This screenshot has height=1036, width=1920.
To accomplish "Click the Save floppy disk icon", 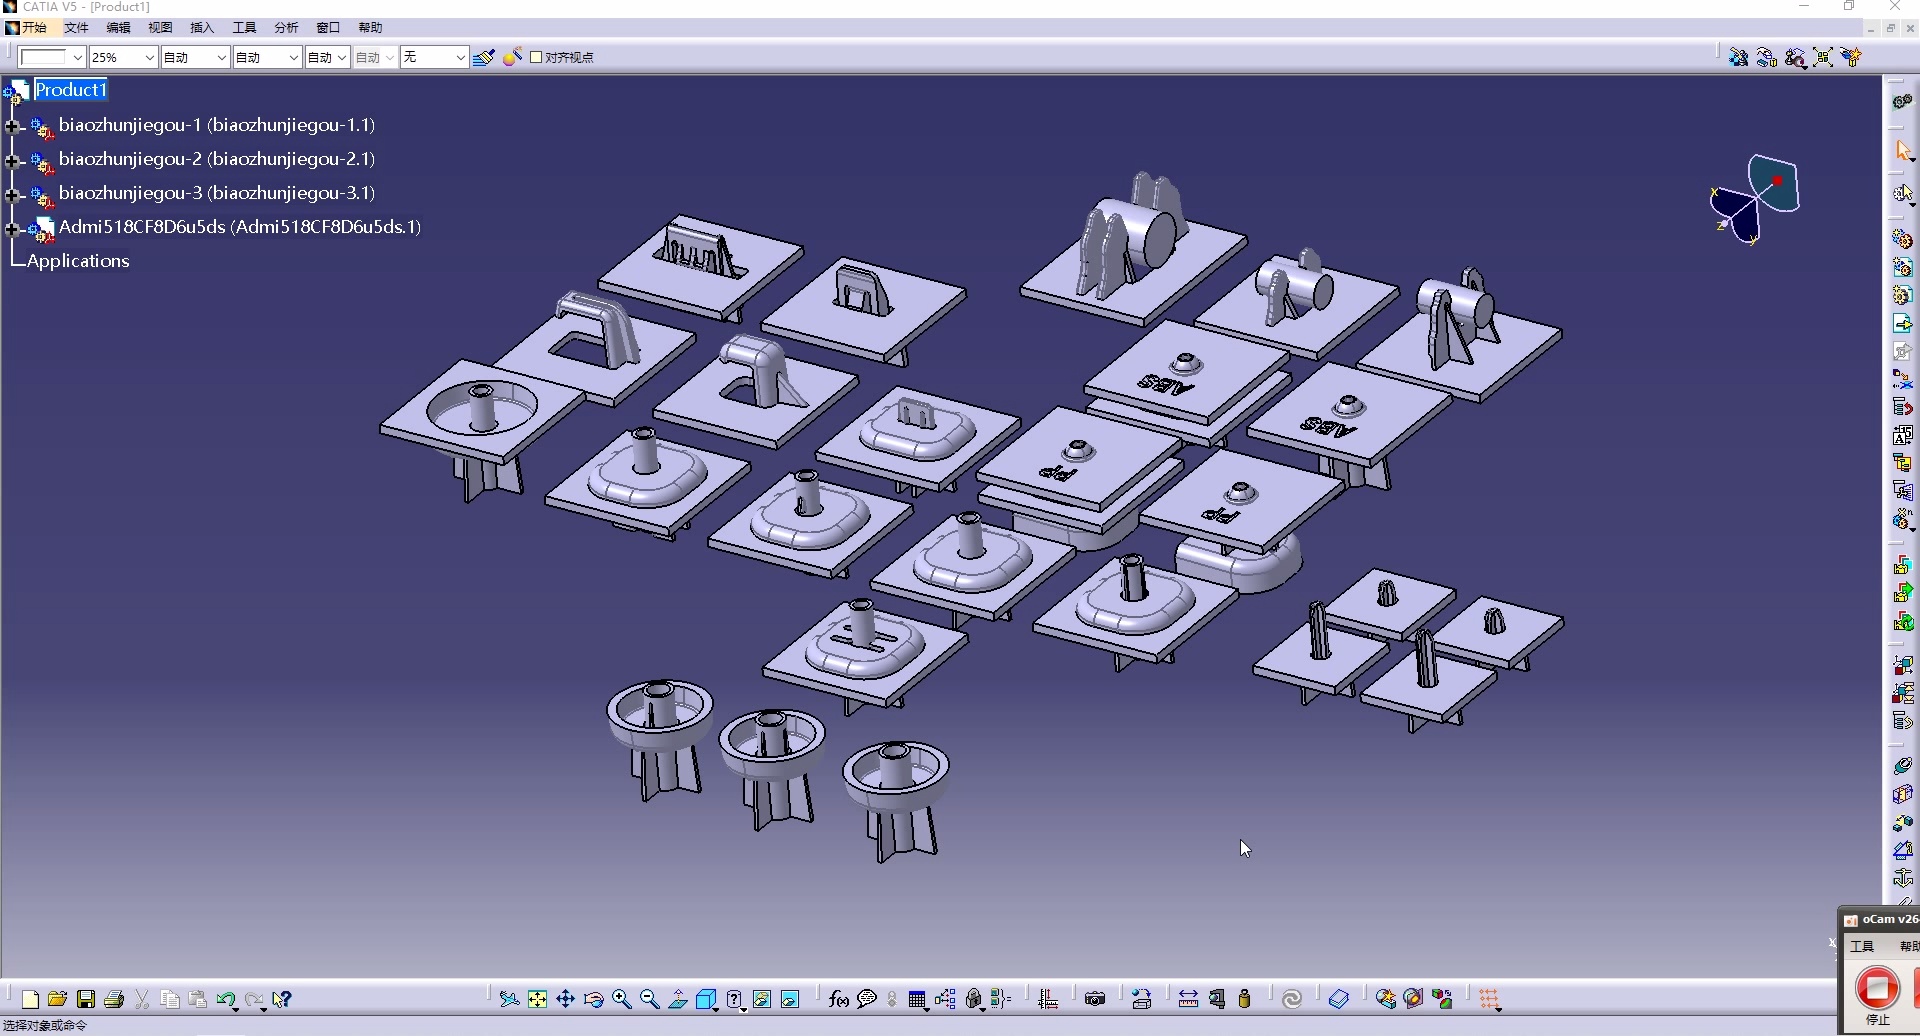I will (86, 999).
